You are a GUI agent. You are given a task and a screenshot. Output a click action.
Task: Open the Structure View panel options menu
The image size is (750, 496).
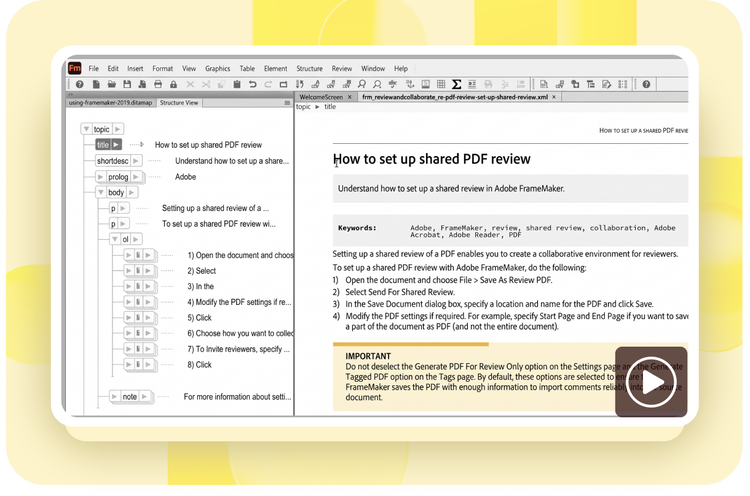coord(287,103)
